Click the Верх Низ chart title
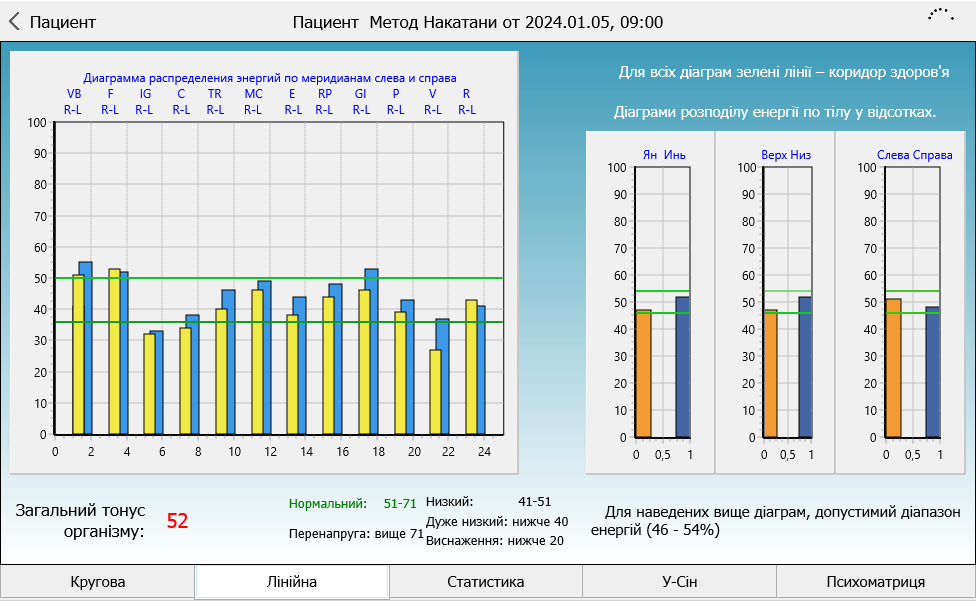Image resolution: width=976 pixels, height=601 pixels. (x=785, y=155)
